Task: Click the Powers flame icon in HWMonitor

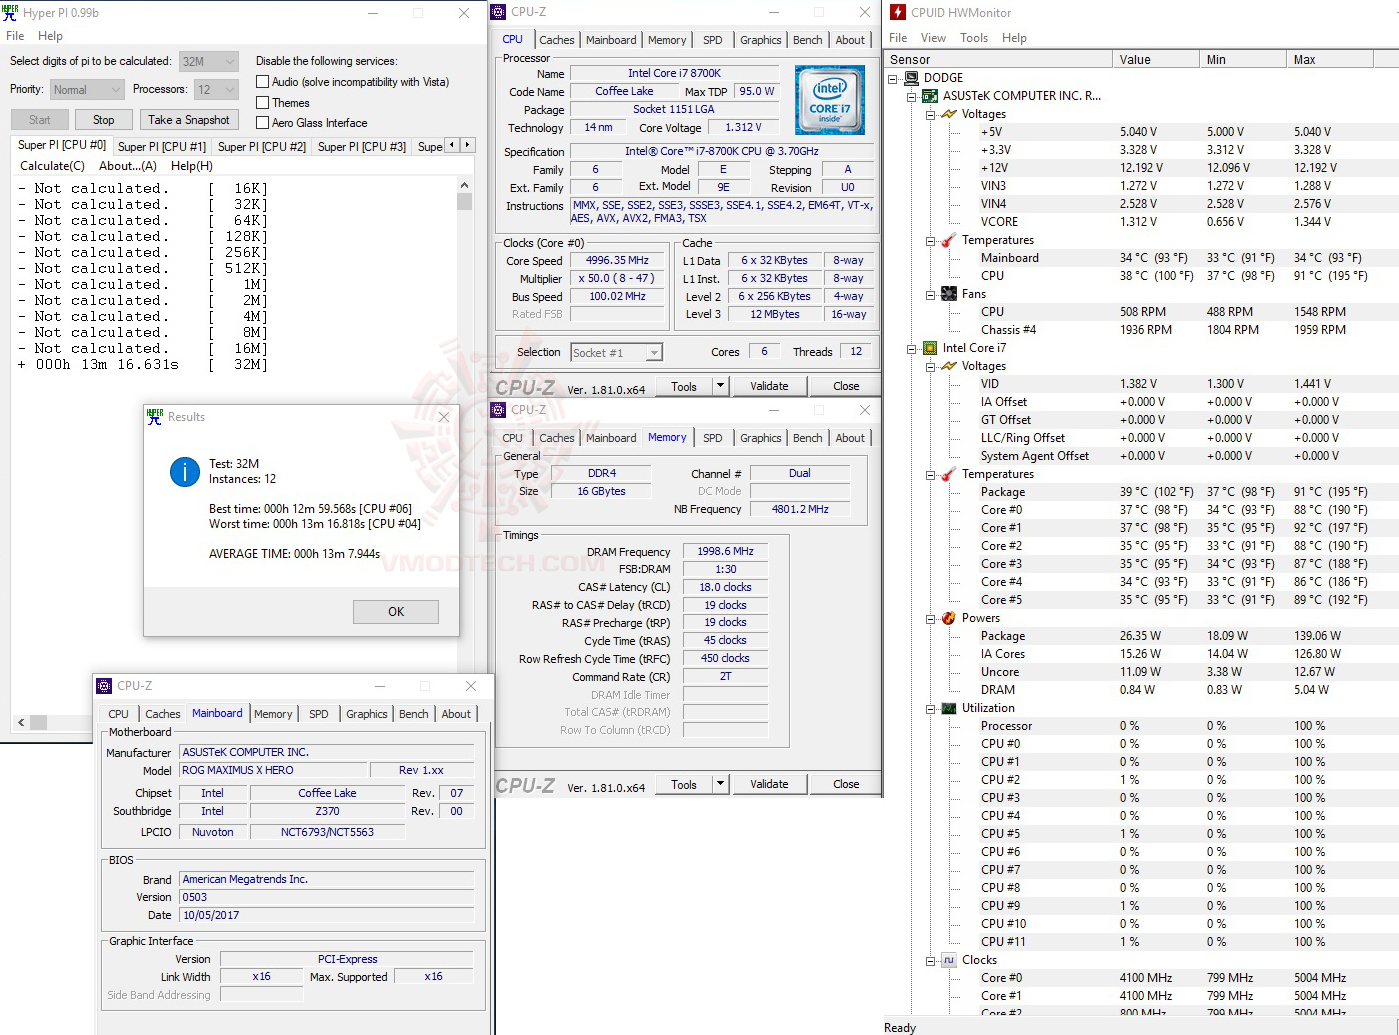Action: [949, 618]
